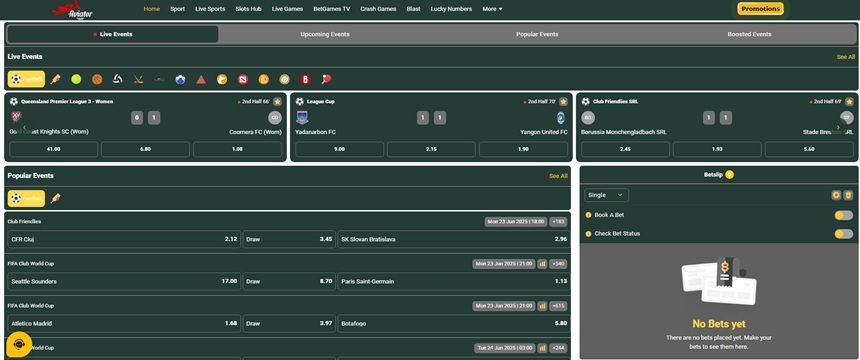Select the Football filter in Live Events
The image size is (860, 360).
pos(26,79)
